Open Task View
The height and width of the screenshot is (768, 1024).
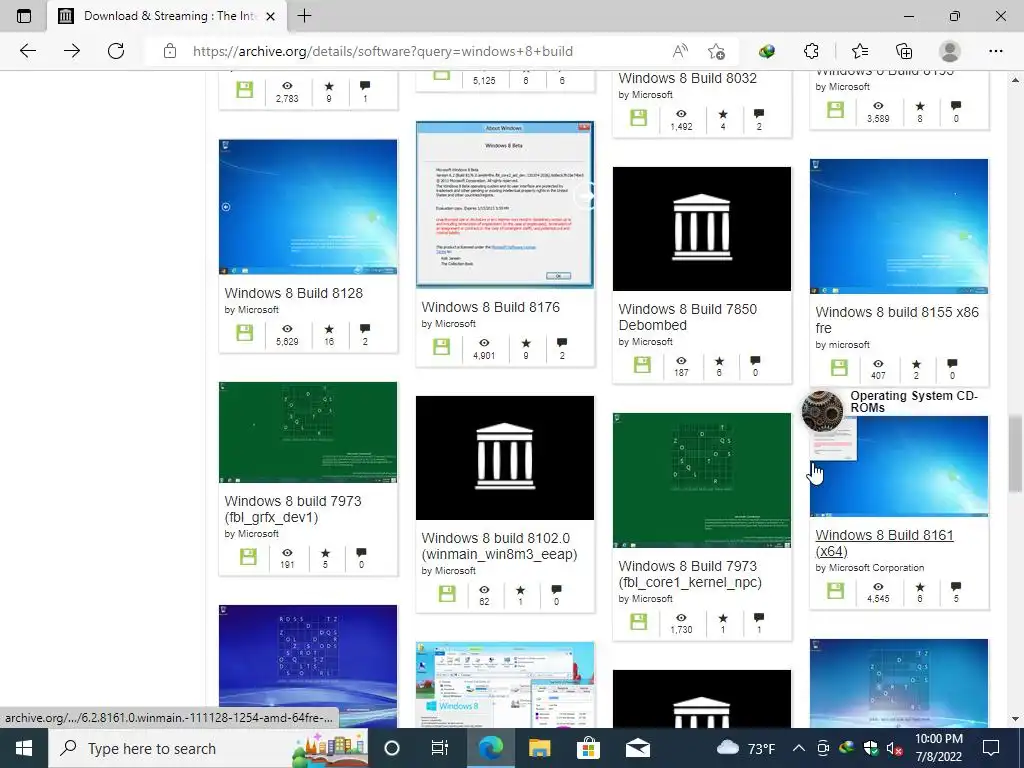coord(440,748)
